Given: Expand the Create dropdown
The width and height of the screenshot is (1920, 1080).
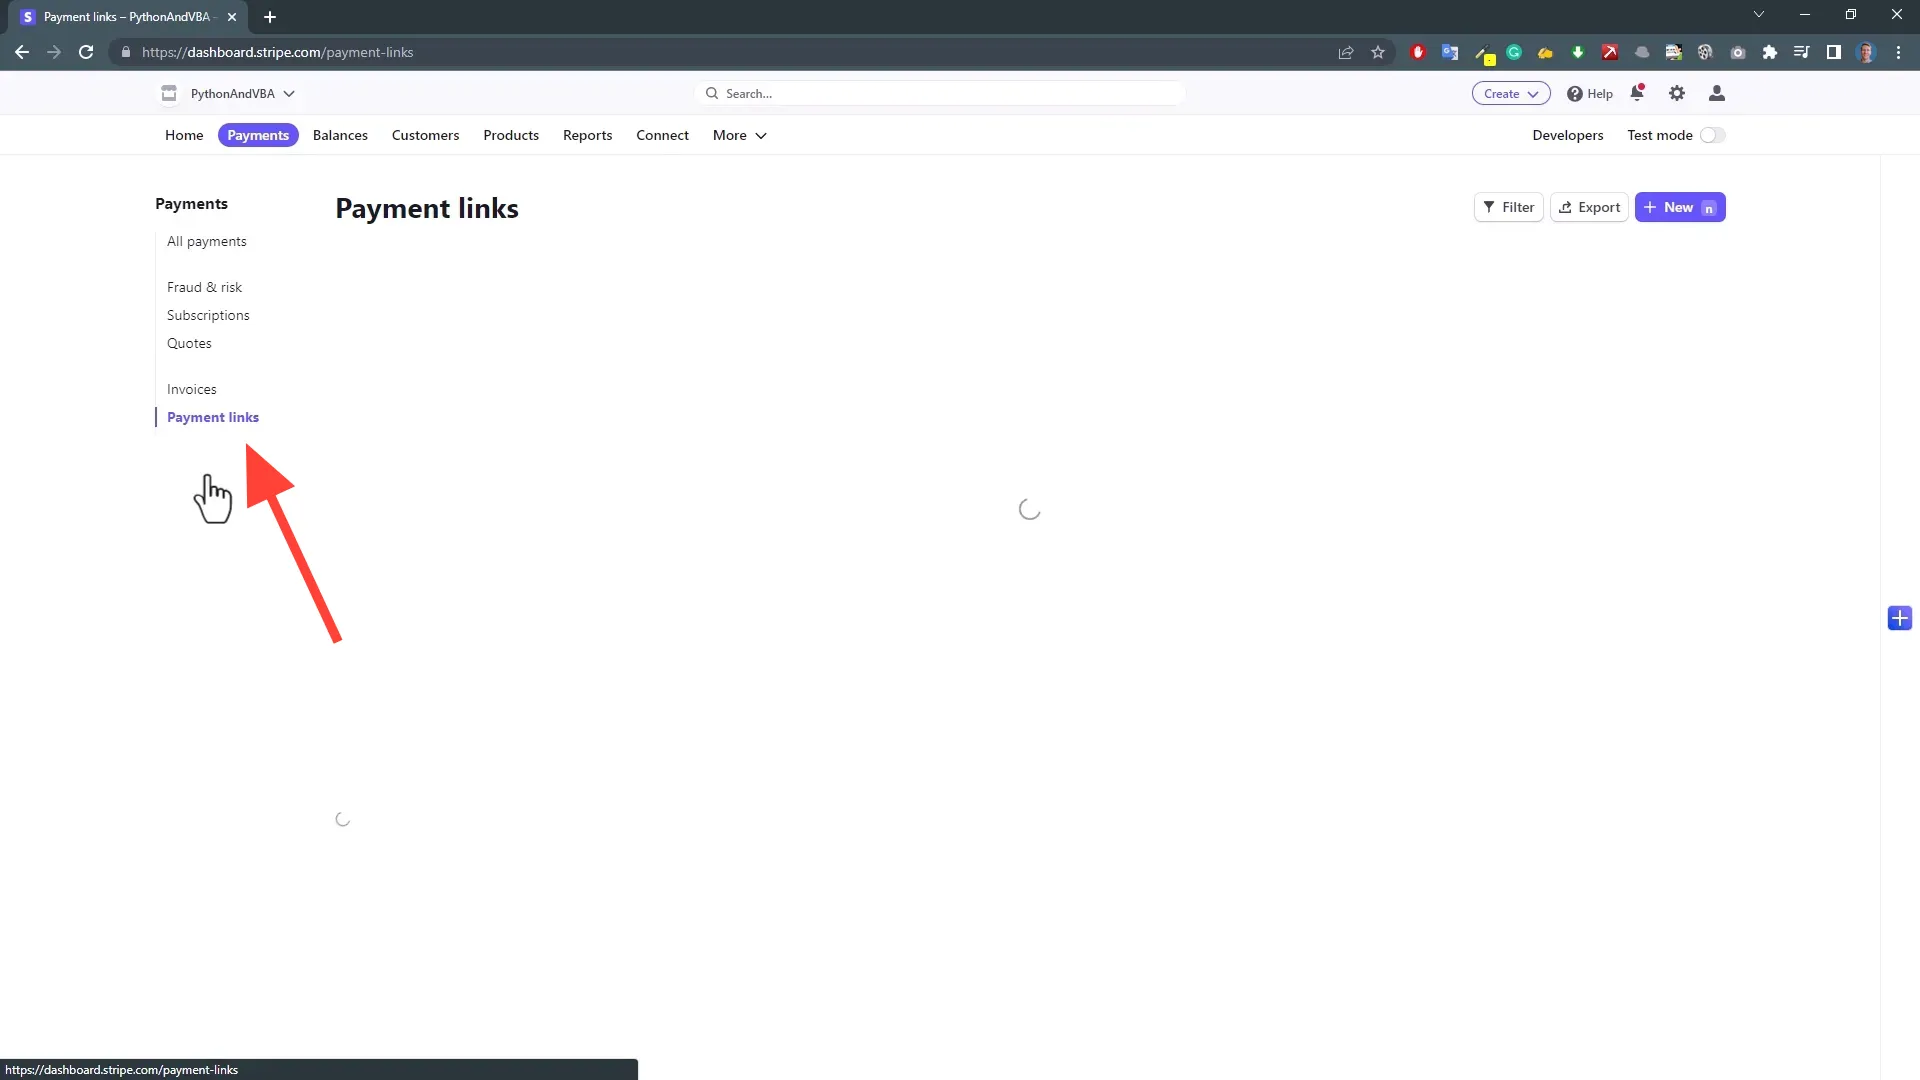Looking at the screenshot, I should pyautogui.click(x=1510, y=93).
